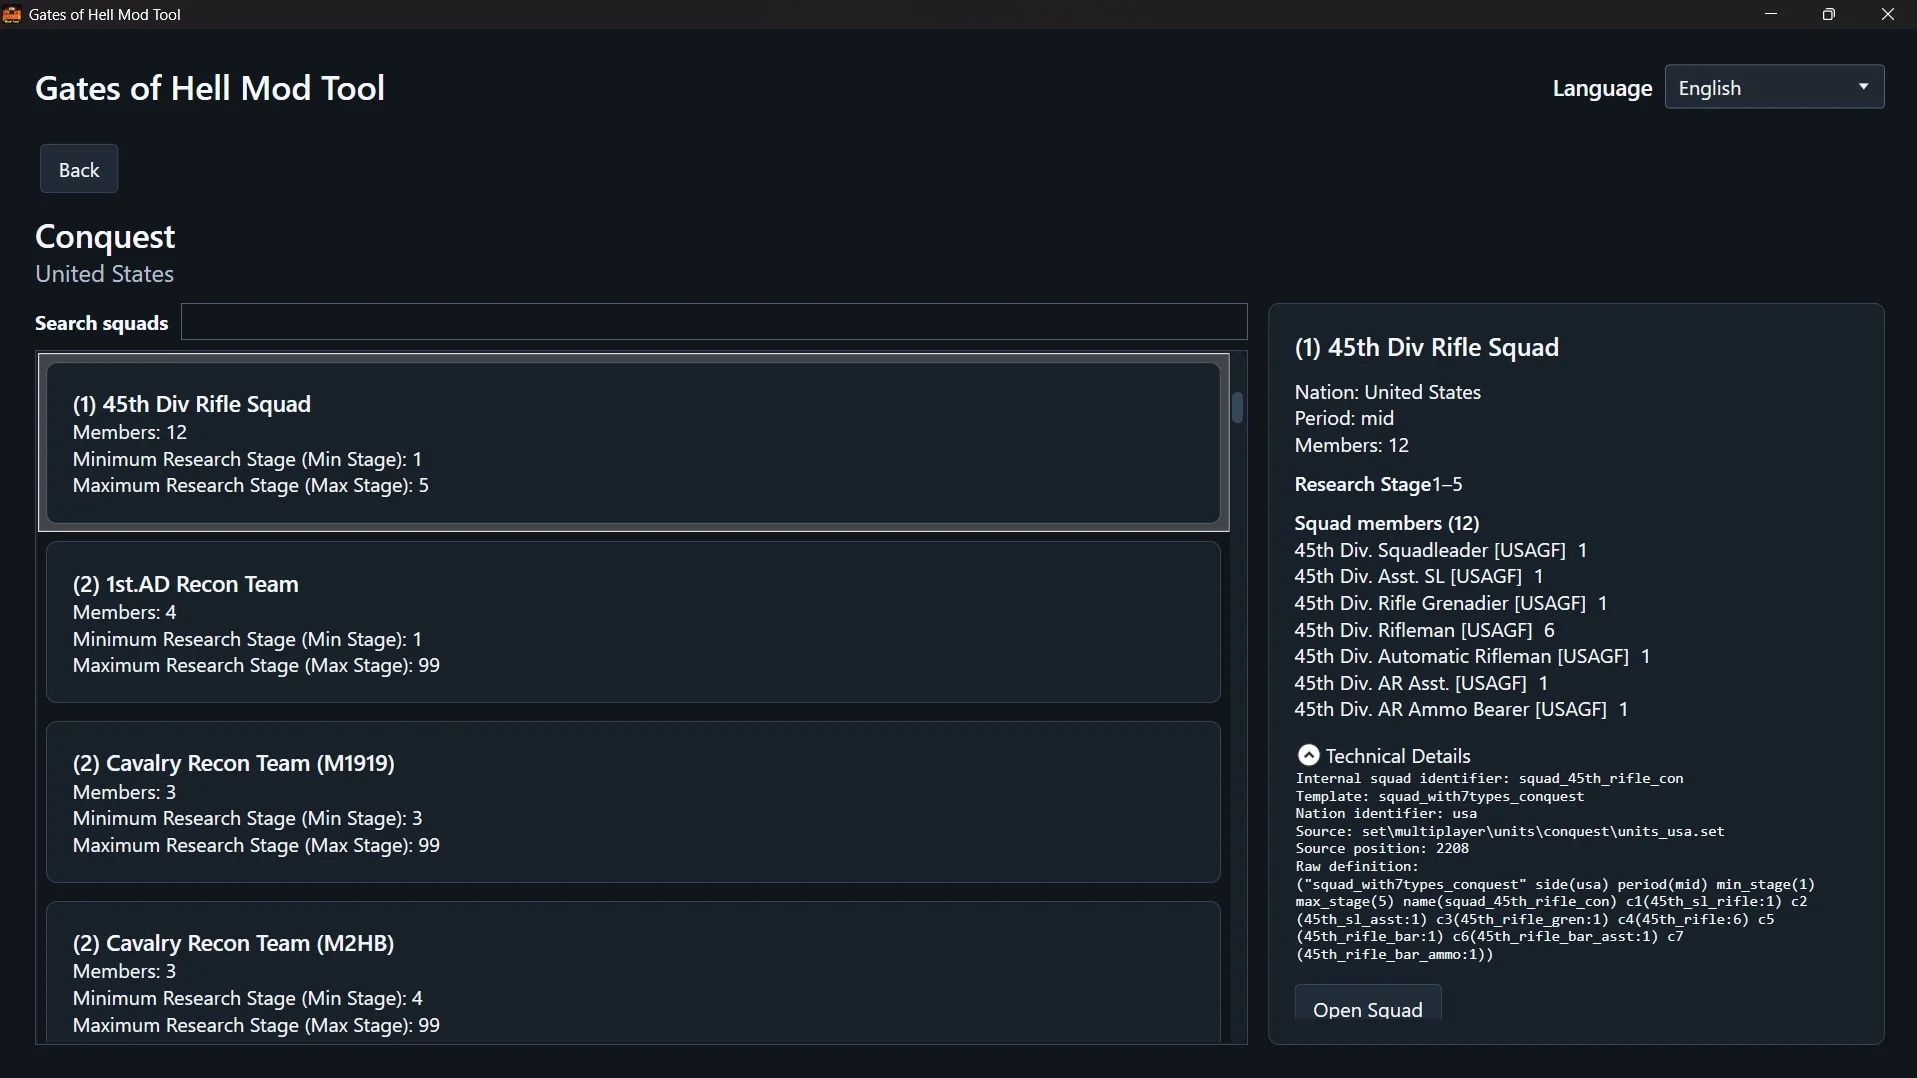Collapse the Technical Details section

click(x=1383, y=756)
